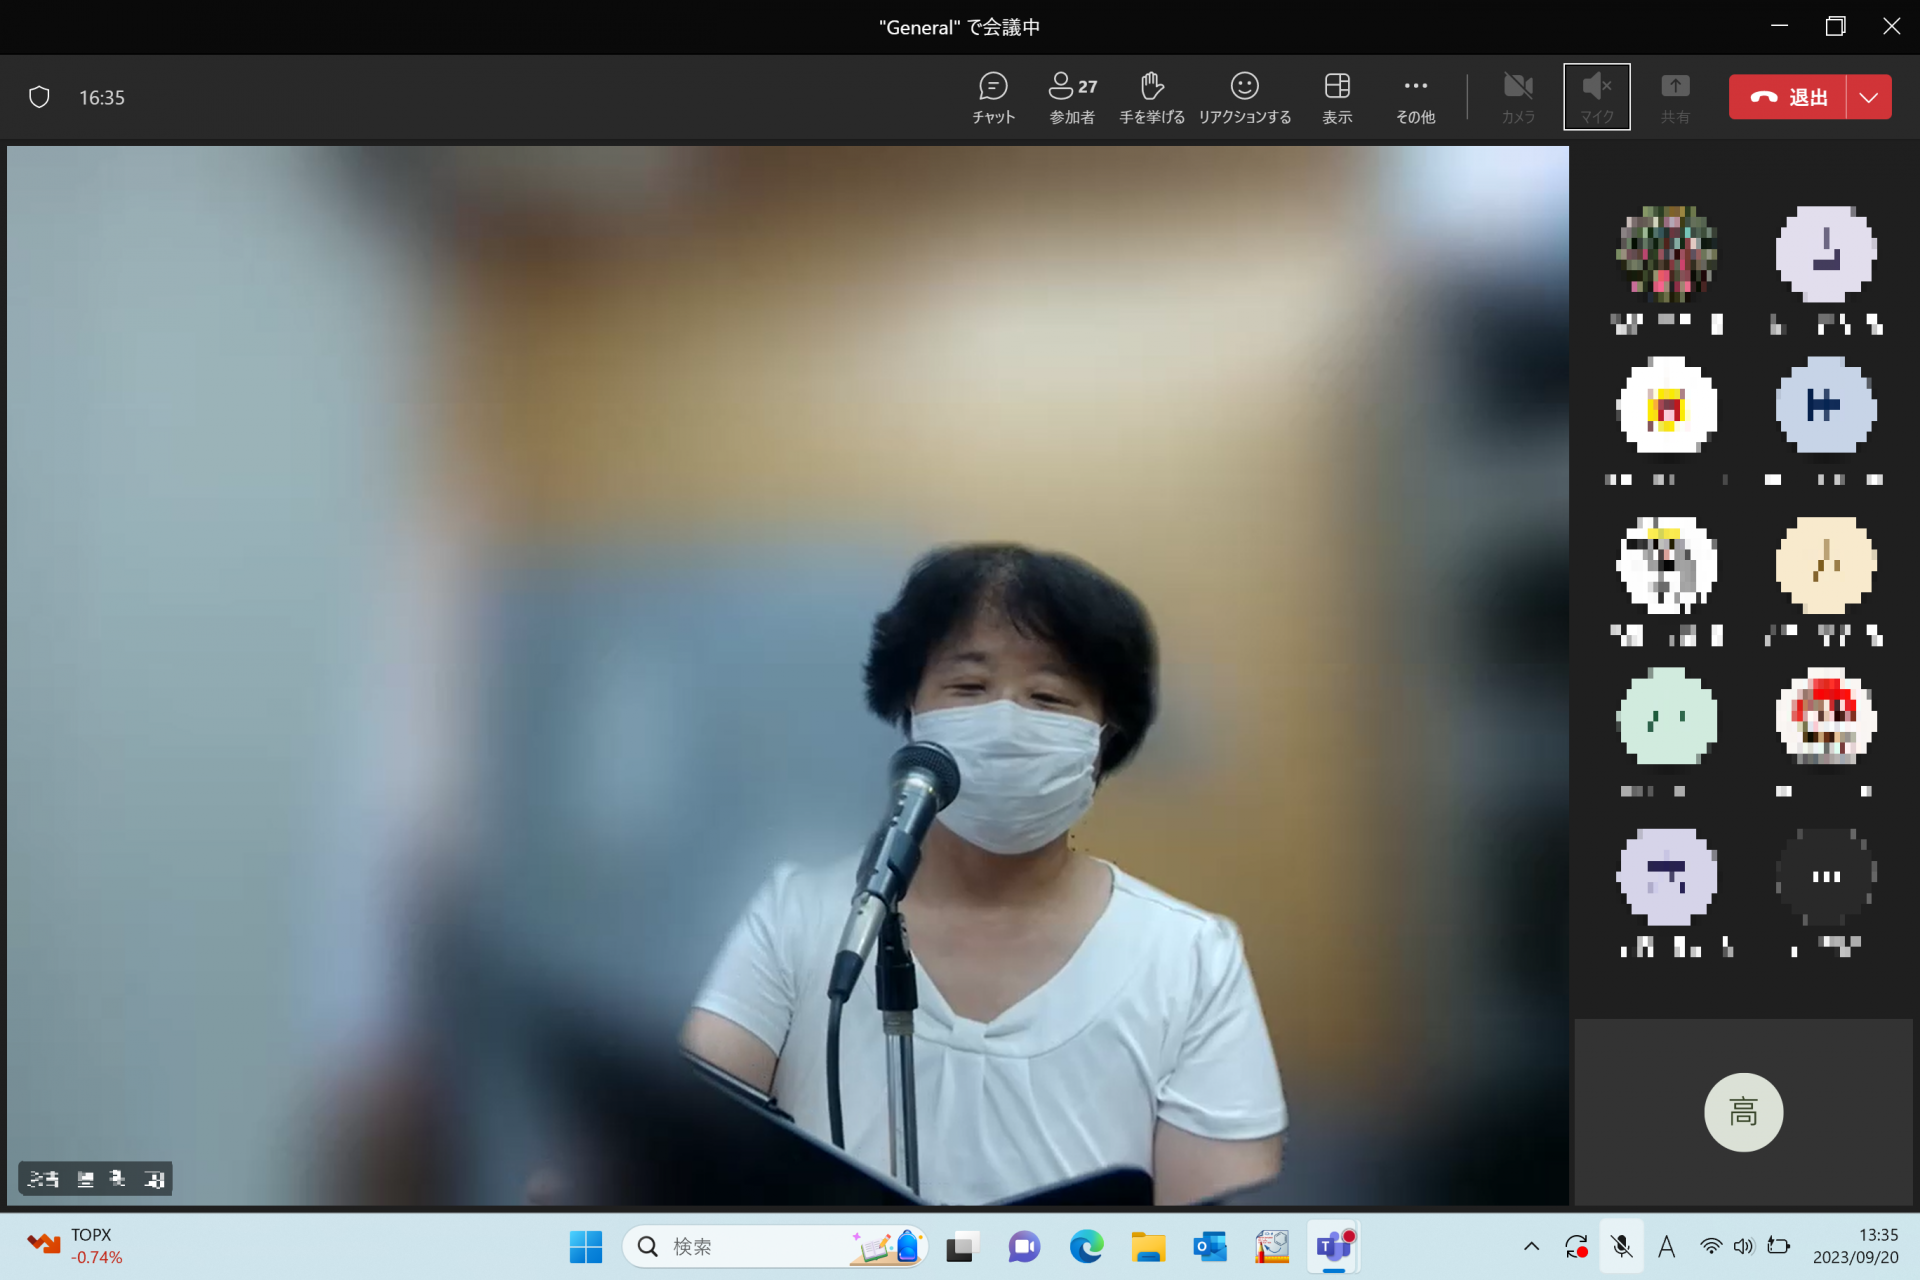The image size is (1920, 1280).
Task: Open Wi-Fi network settings in the tray
Action: tap(1711, 1246)
